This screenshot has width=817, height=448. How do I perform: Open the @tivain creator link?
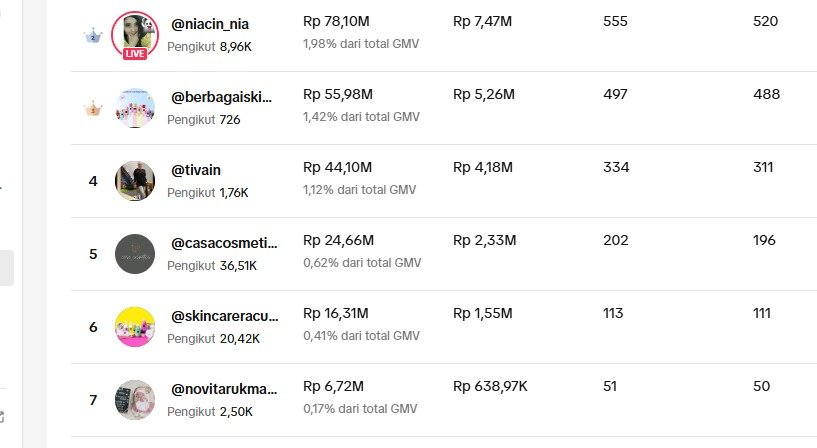coord(200,170)
